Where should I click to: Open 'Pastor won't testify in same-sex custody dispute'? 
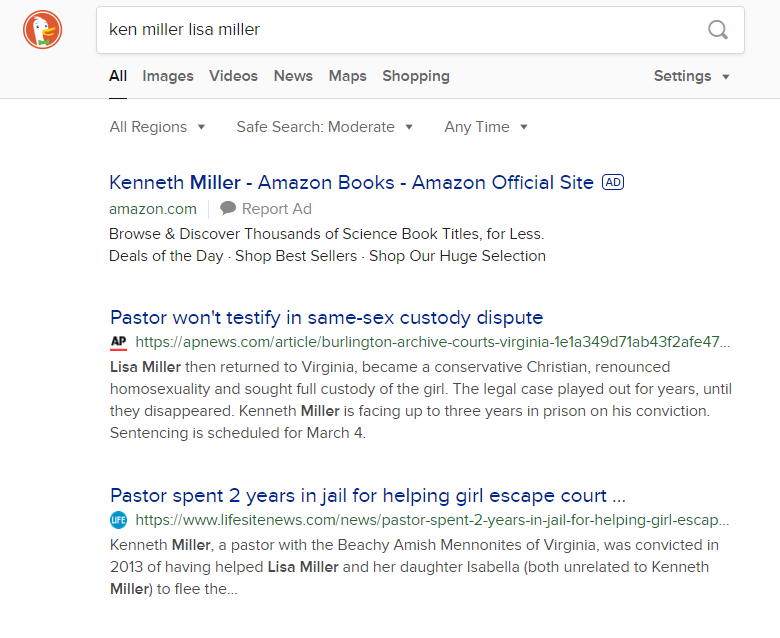[x=326, y=317]
